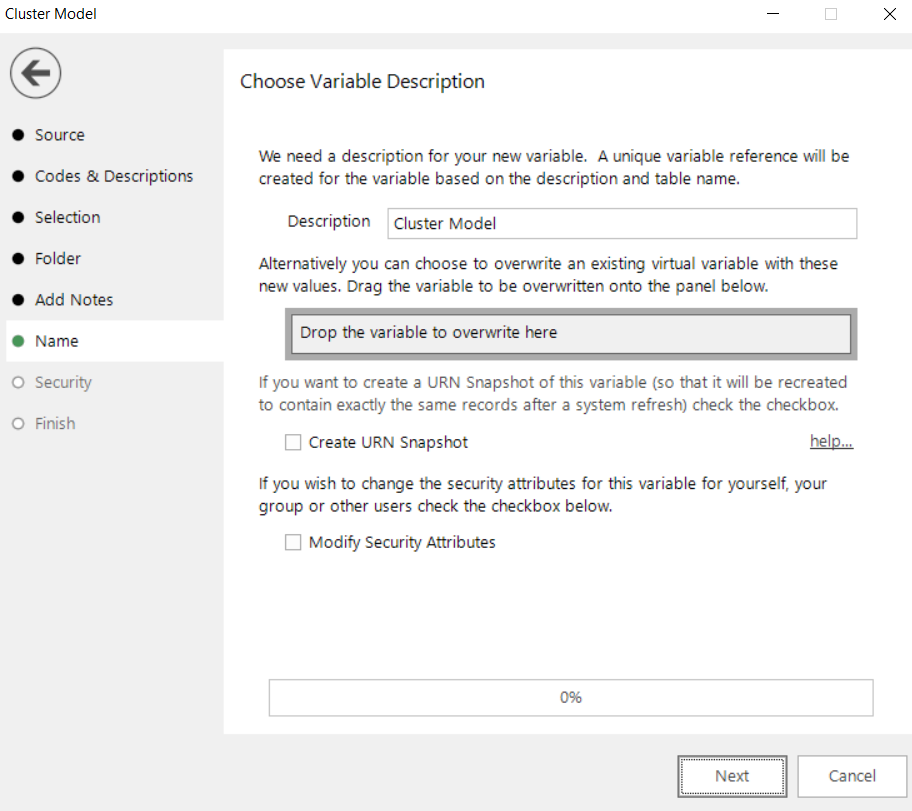The width and height of the screenshot is (912, 811).
Task: Go back with the circular arrow icon
Action: point(35,73)
